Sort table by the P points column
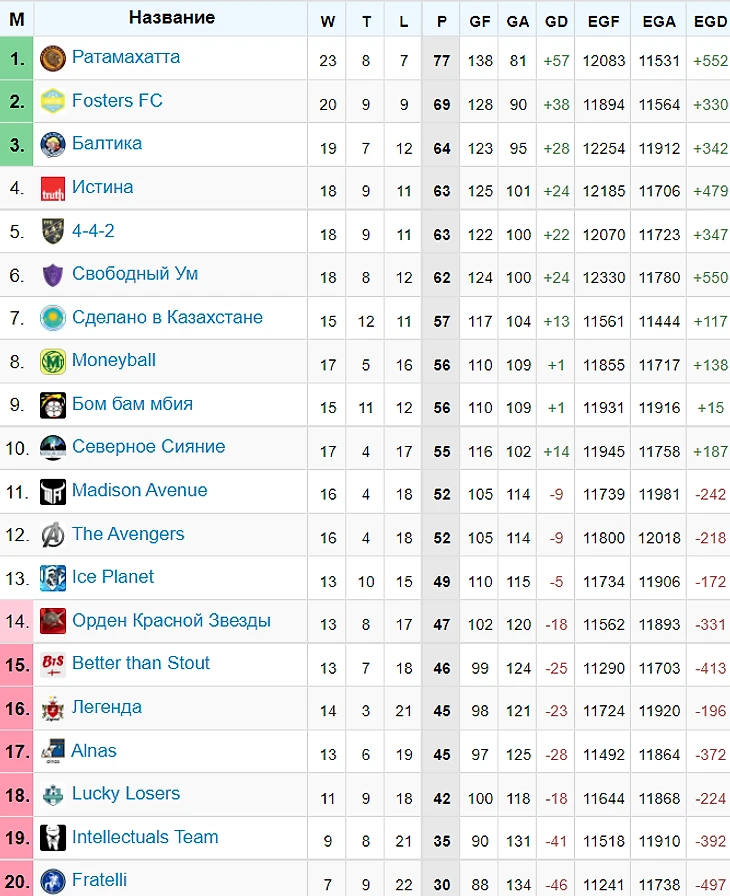 click(441, 22)
